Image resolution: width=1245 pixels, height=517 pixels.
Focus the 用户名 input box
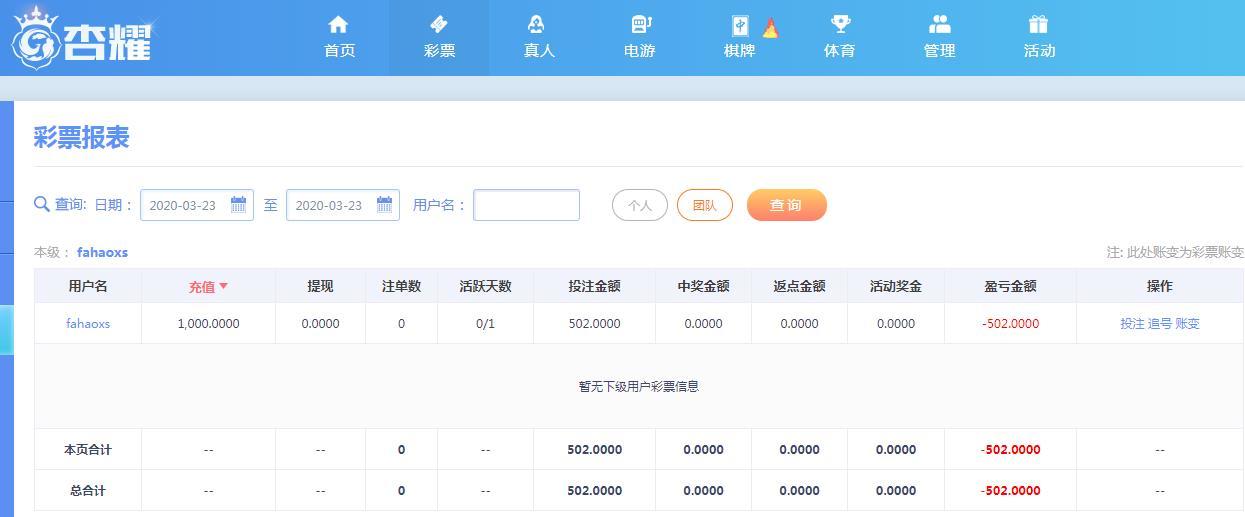click(526, 205)
